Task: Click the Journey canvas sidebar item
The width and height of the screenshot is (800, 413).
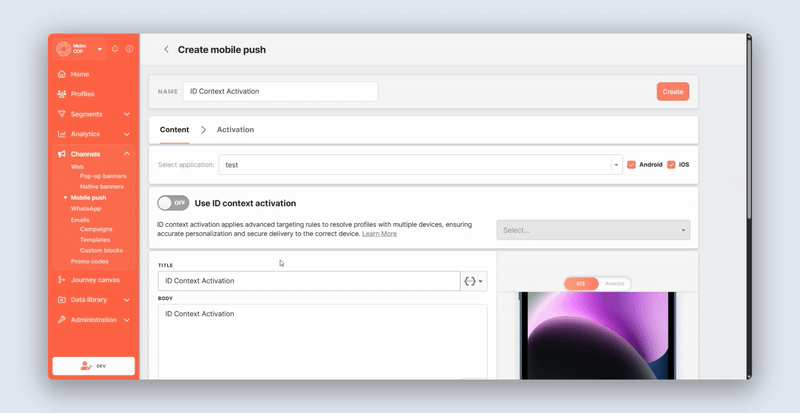Action: pyautogui.click(x=94, y=280)
